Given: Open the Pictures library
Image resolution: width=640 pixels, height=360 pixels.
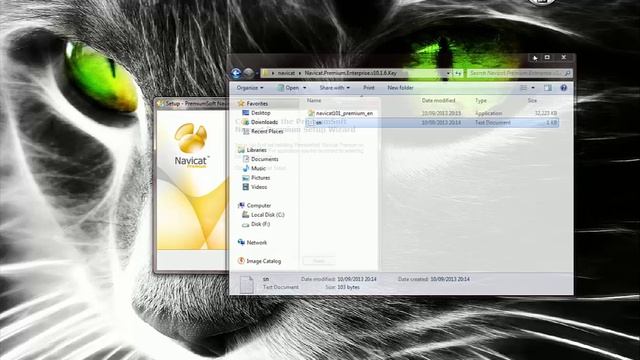Looking at the screenshot, I should pos(260,178).
